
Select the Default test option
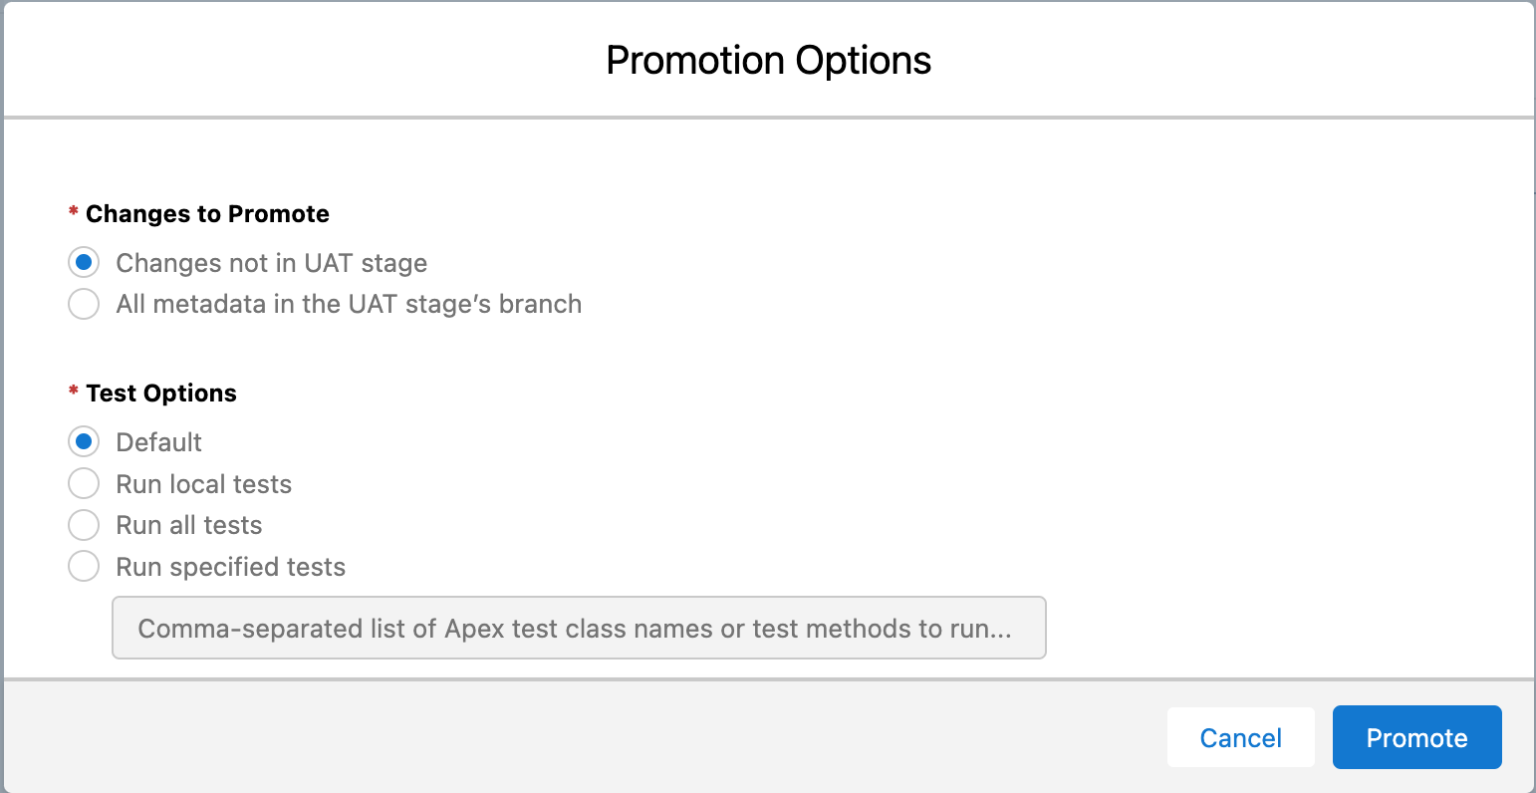(84, 441)
